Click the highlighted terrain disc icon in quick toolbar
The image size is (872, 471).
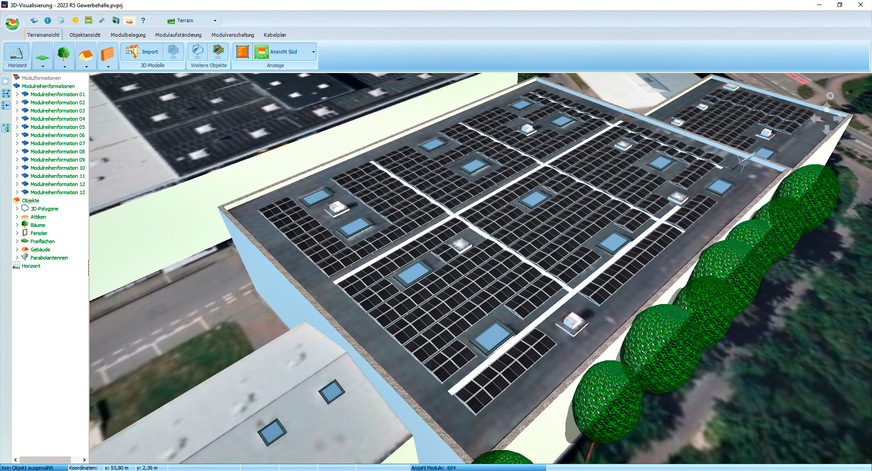[x=129, y=21]
